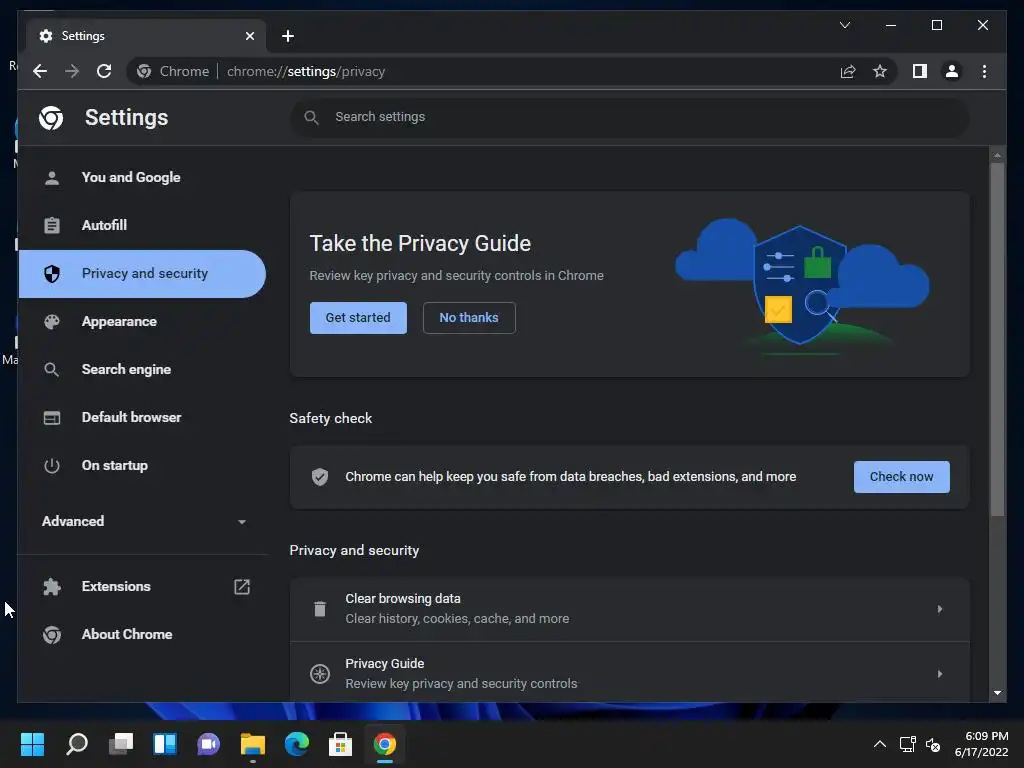The image size is (1024, 768).
Task: Reload the Settings page
Action: tap(104, 71)
